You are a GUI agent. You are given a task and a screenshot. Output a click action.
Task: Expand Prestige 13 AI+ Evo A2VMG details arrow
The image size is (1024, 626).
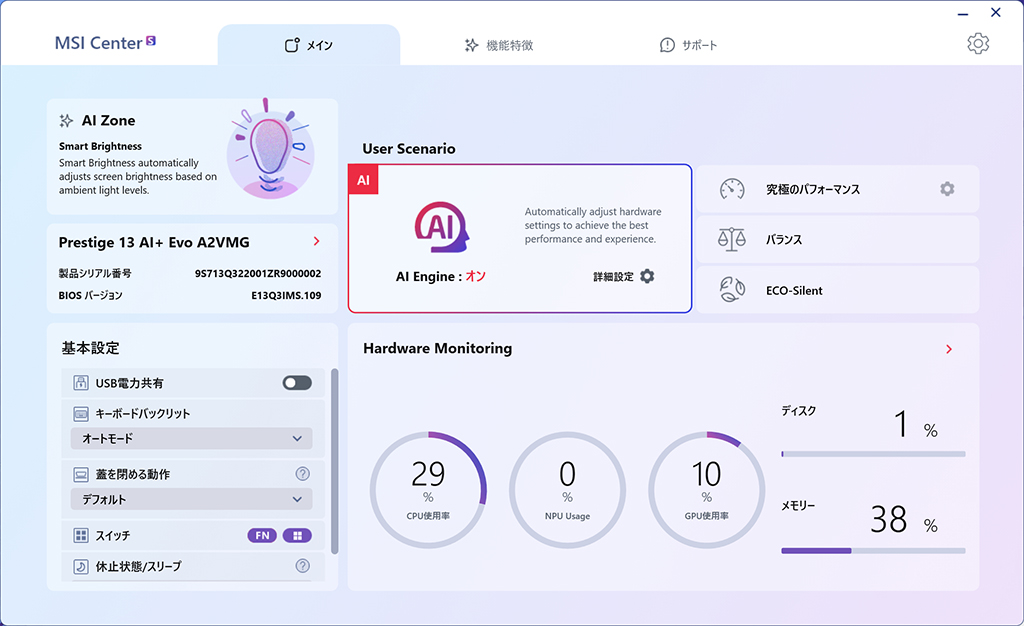(x=317, y=242)
